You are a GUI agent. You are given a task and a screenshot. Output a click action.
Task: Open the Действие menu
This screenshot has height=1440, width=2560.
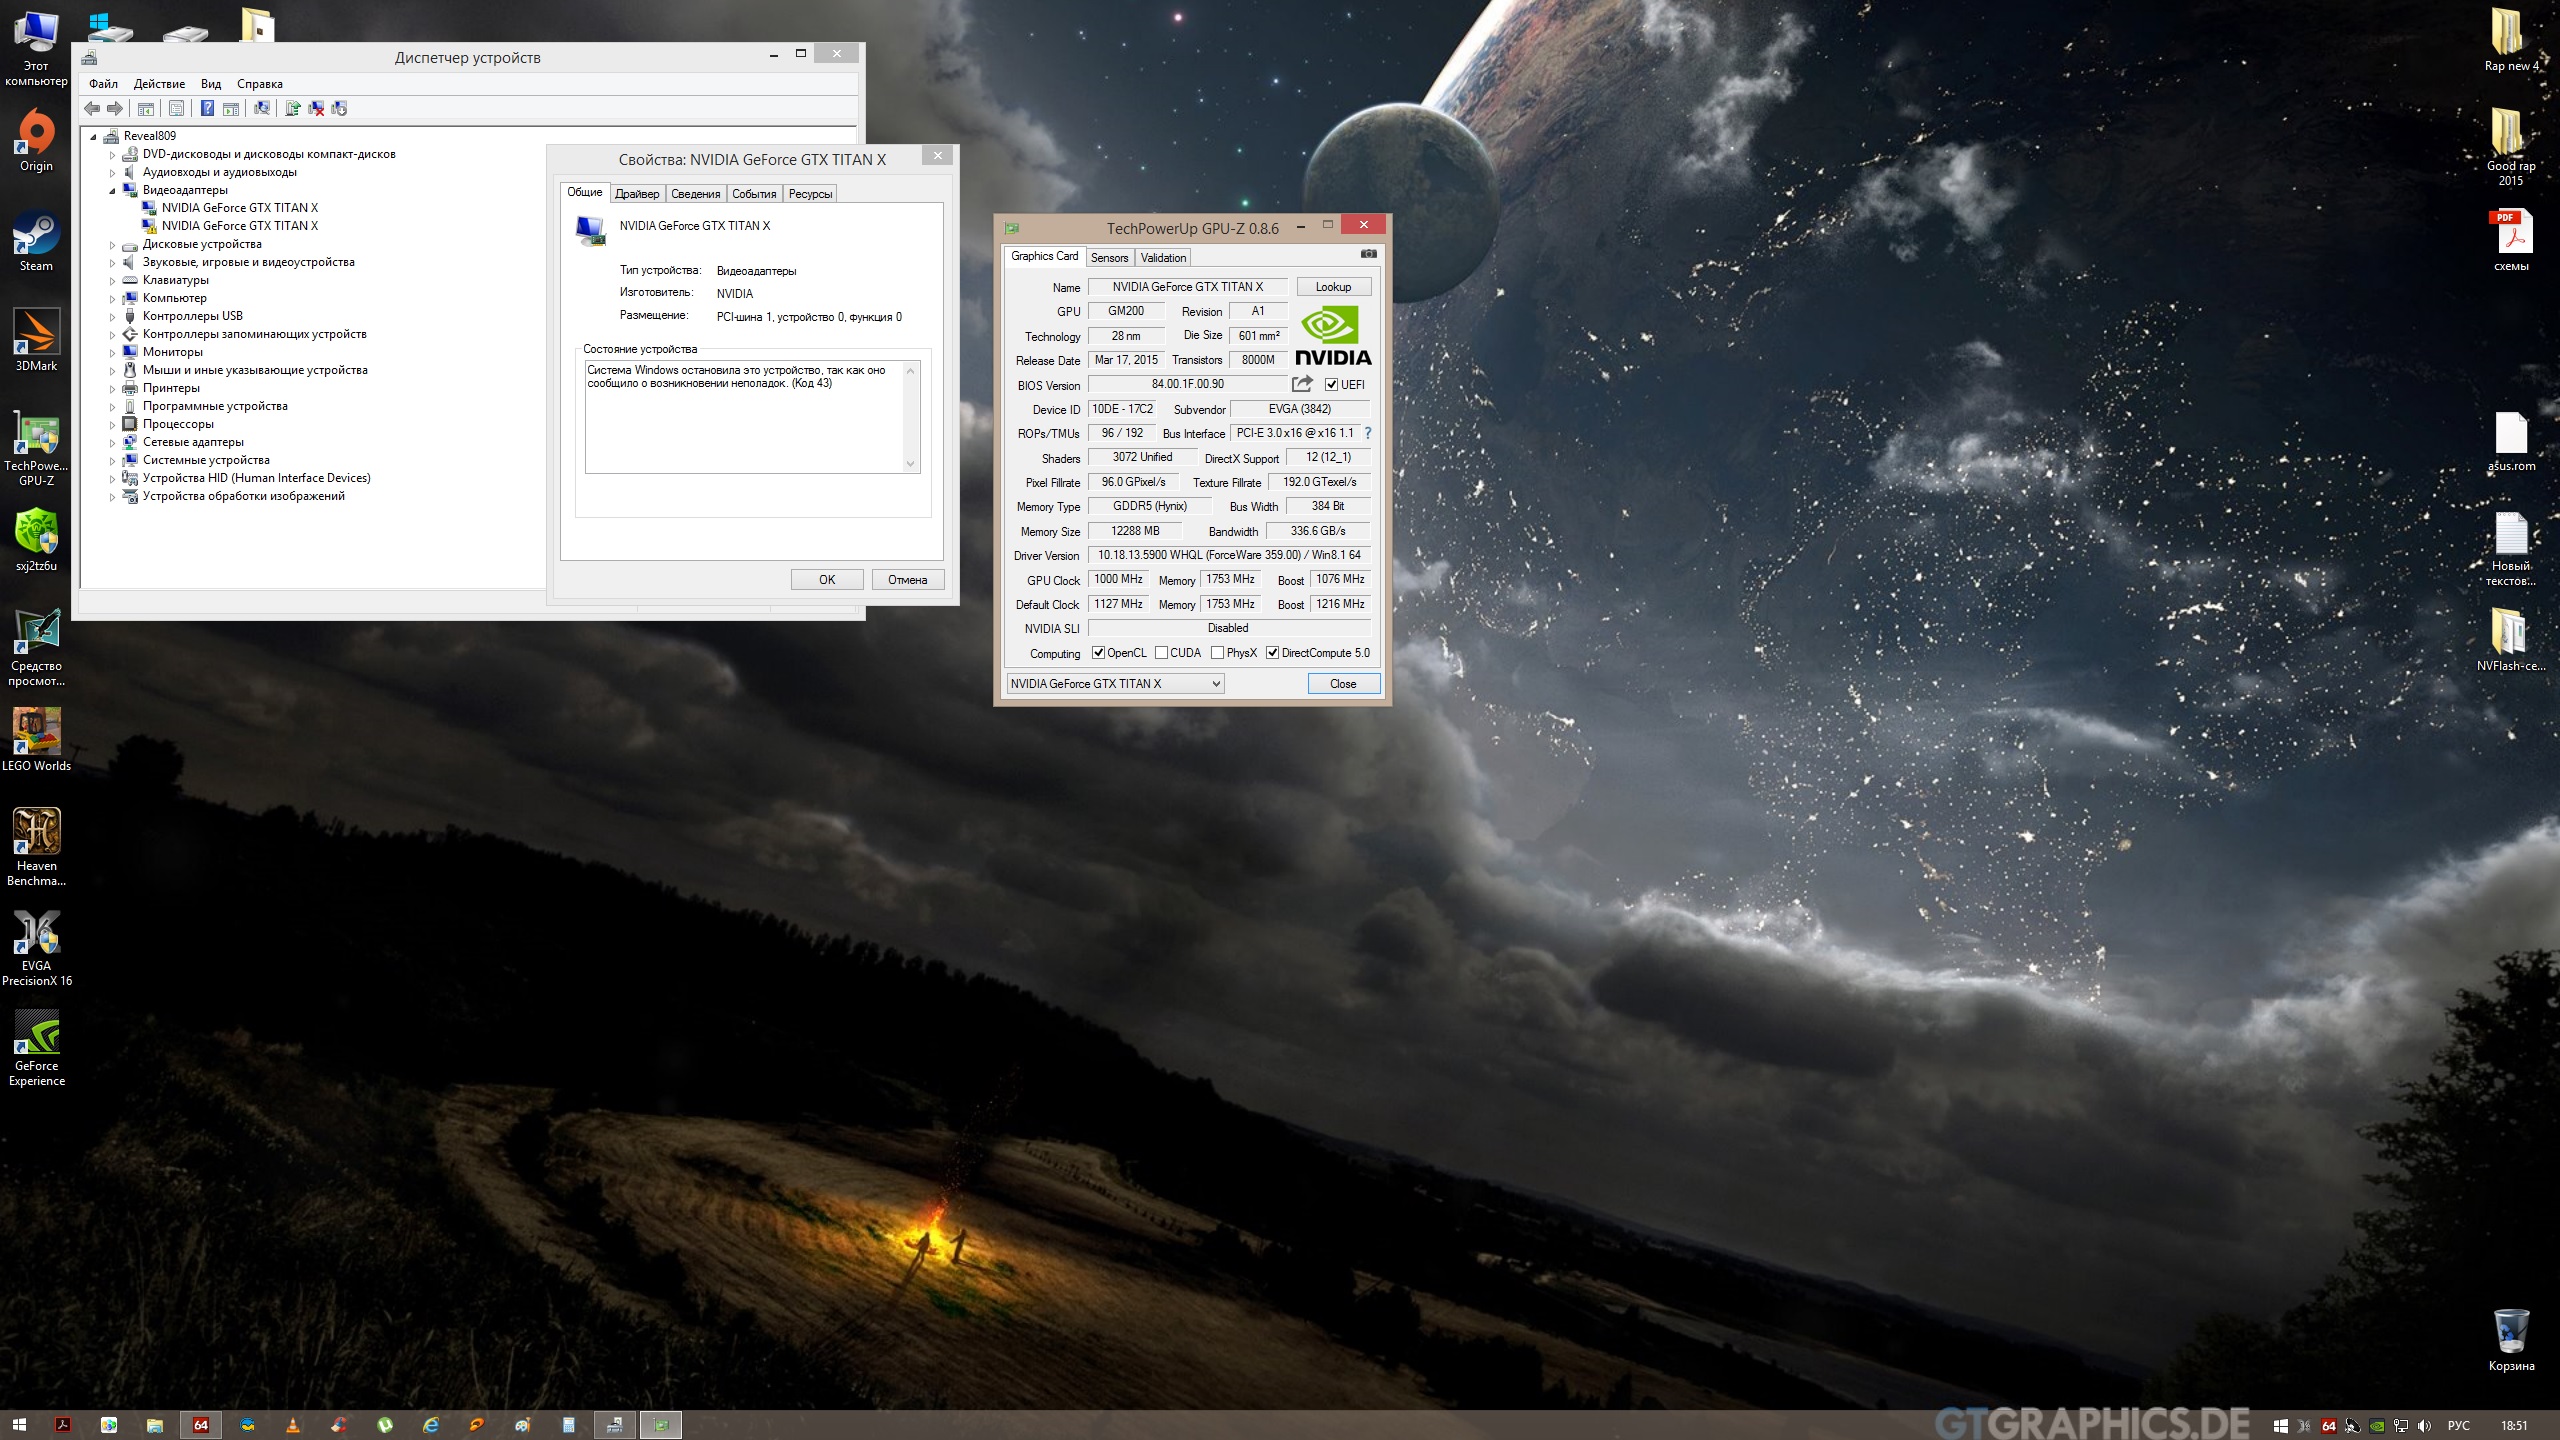[159, 84]
